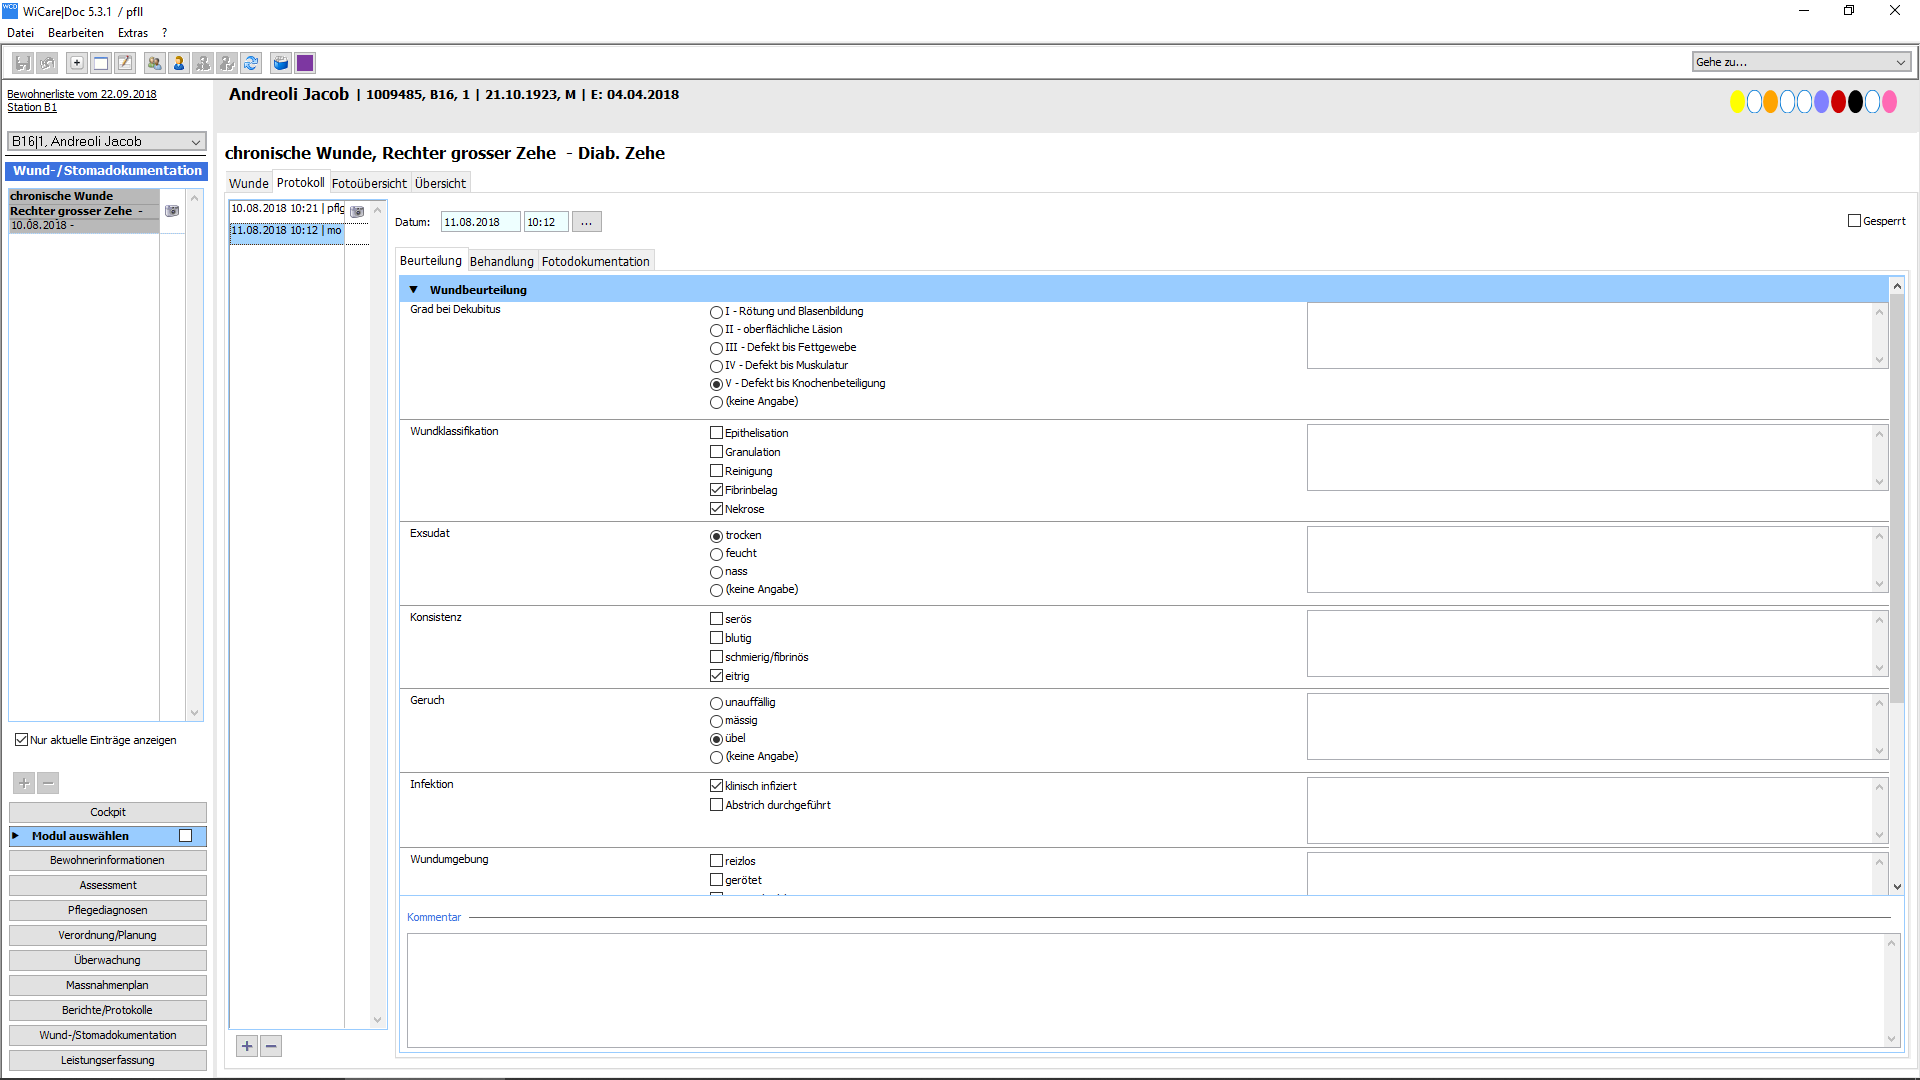Click the blue card box toolbar icon
This screenshot has height=1080, width=1920.
[281, 63]
